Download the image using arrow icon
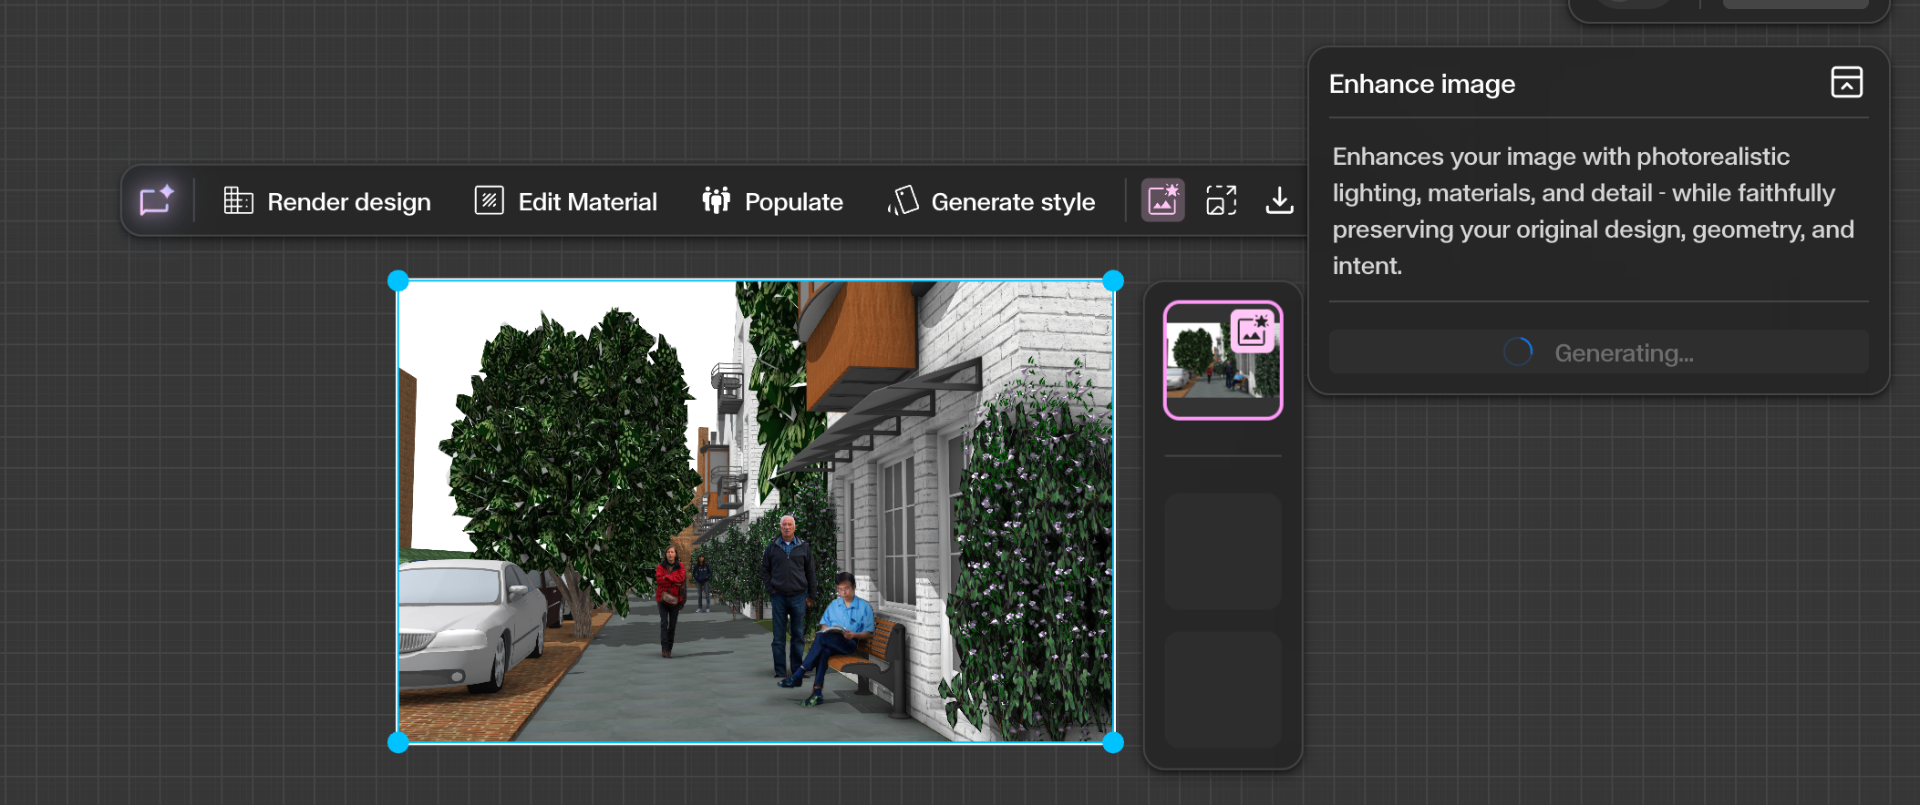 pyautogui.click(x=1279, y=201)
